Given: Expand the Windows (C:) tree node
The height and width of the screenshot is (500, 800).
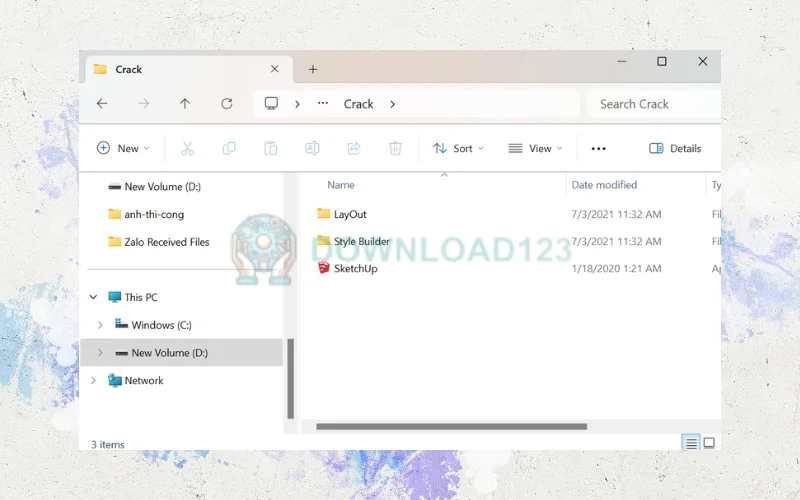Looking at the screenshot, I should (x=100, y=325).
